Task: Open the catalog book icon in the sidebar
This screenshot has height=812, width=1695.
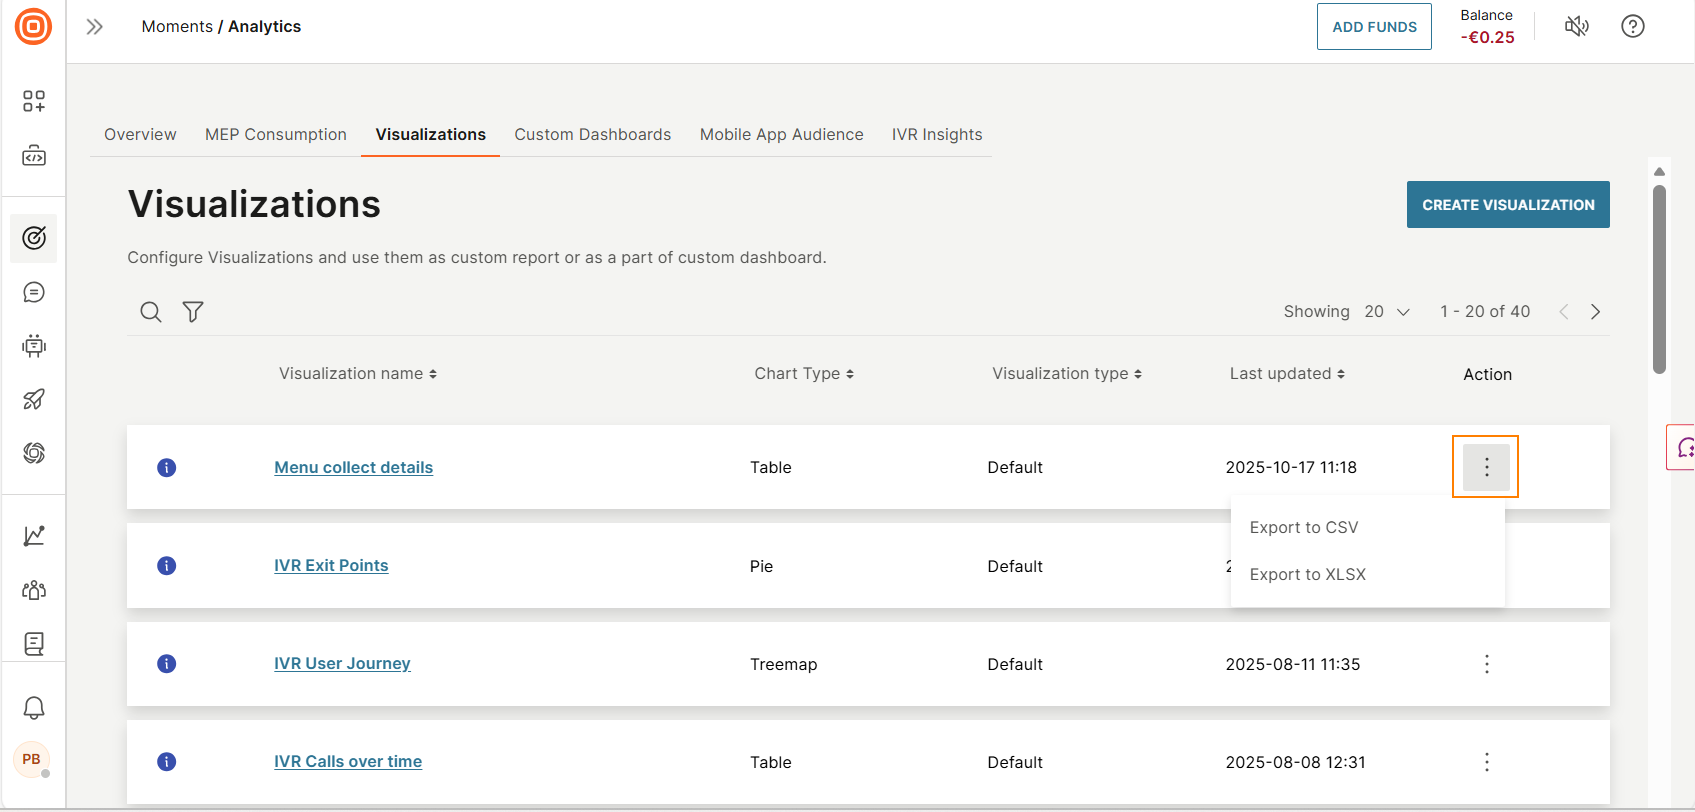Action: (x=34, y=643)
